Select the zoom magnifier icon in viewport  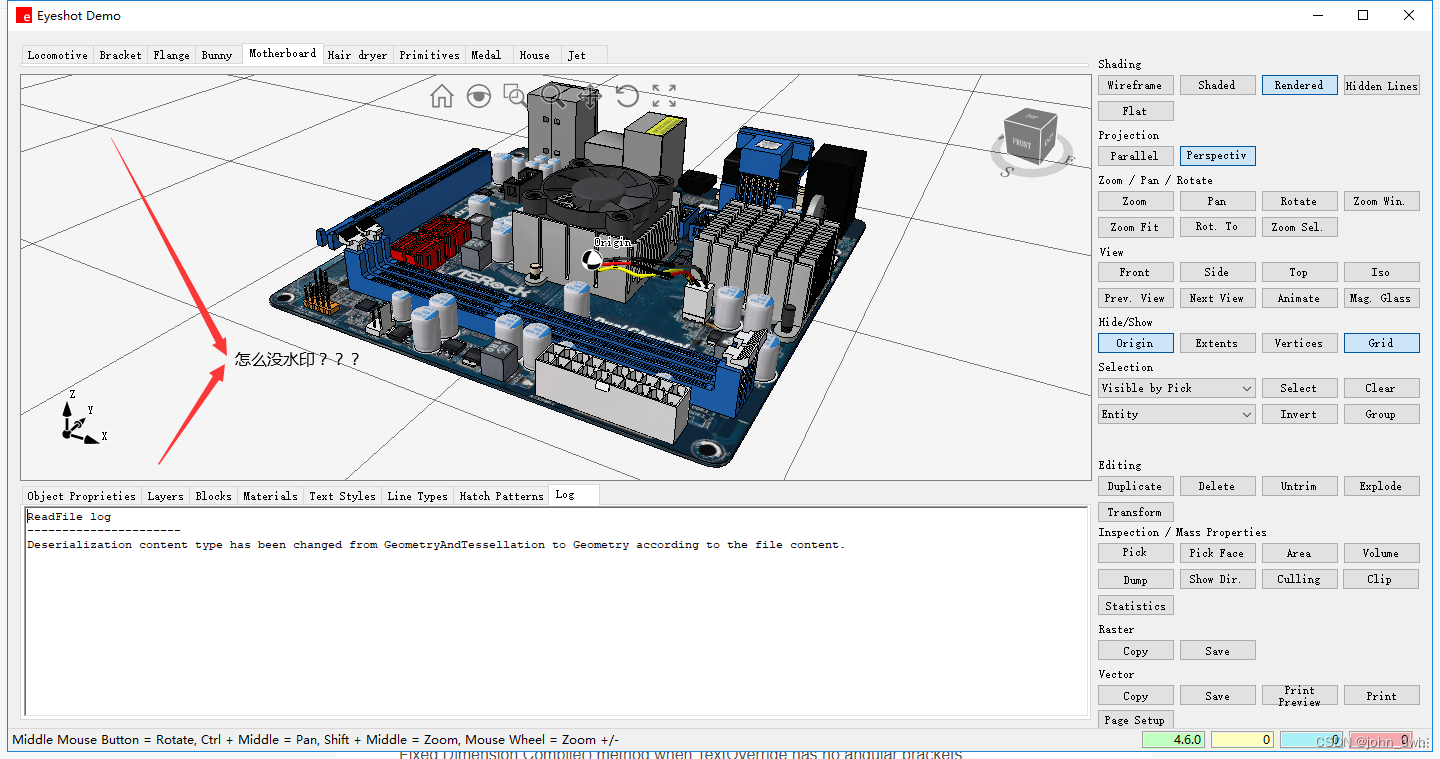pyautogui.click(x=553, y=96)
